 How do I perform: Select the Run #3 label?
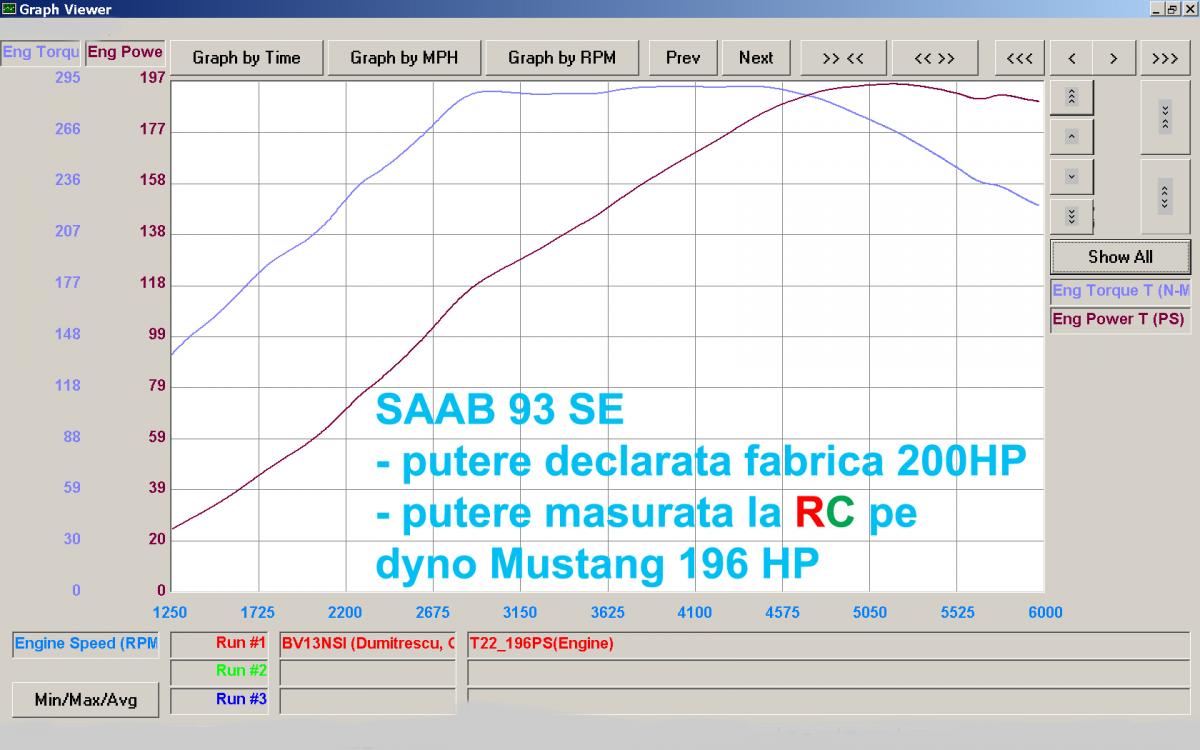click(x=220, y=700)
